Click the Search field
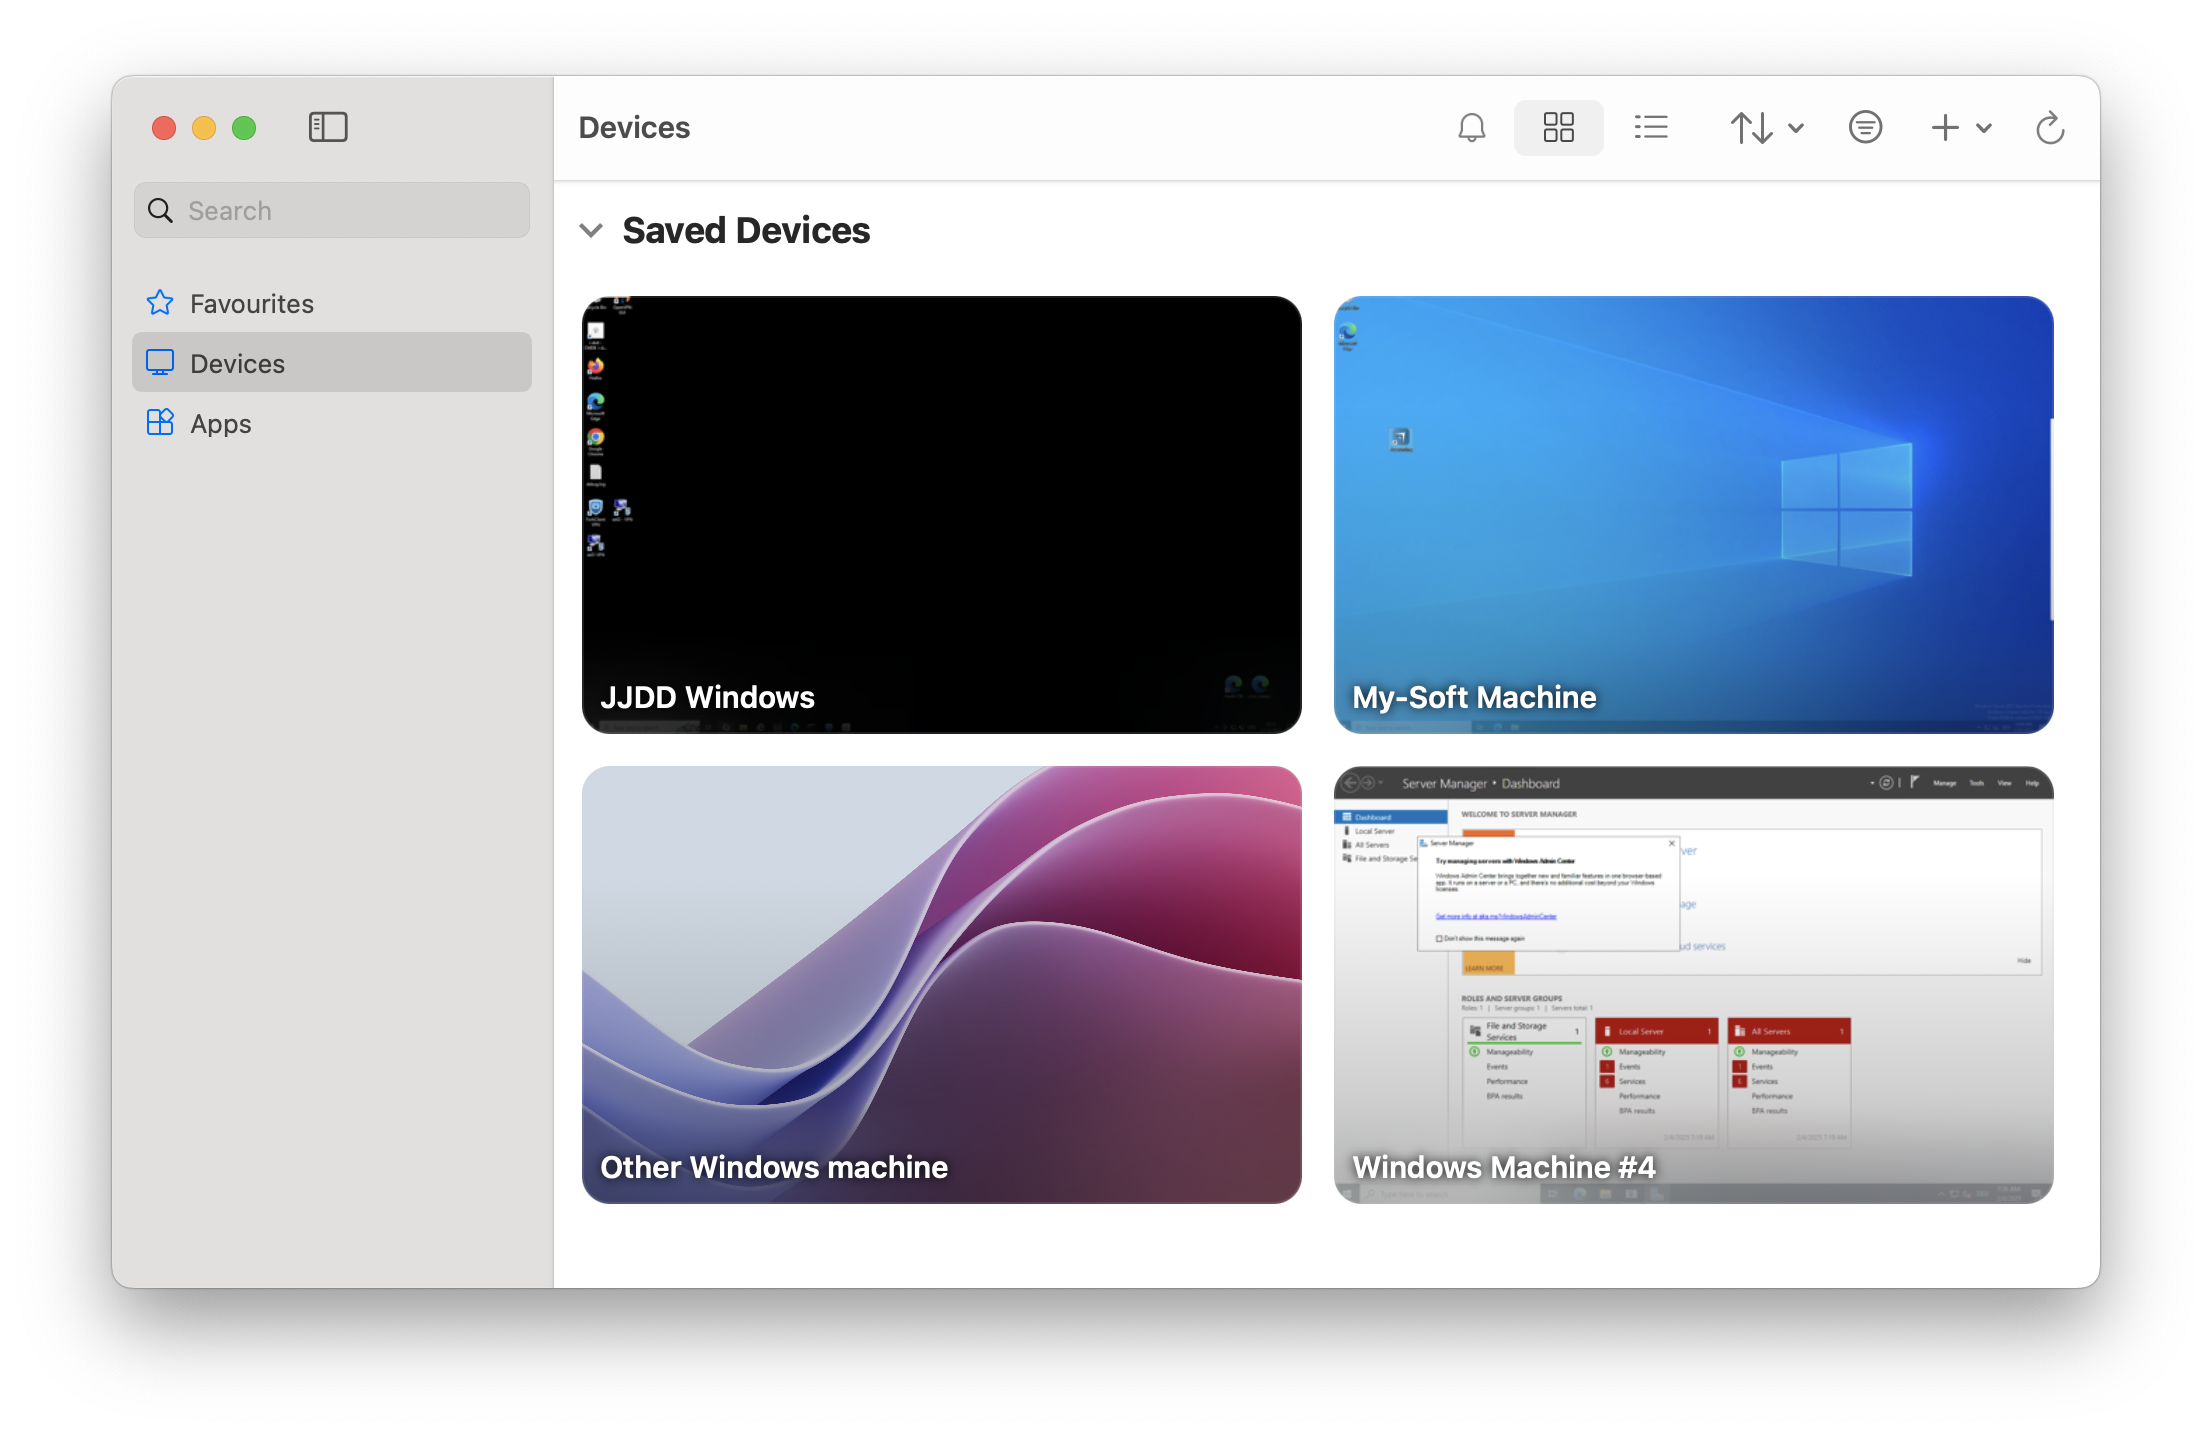 345,211
